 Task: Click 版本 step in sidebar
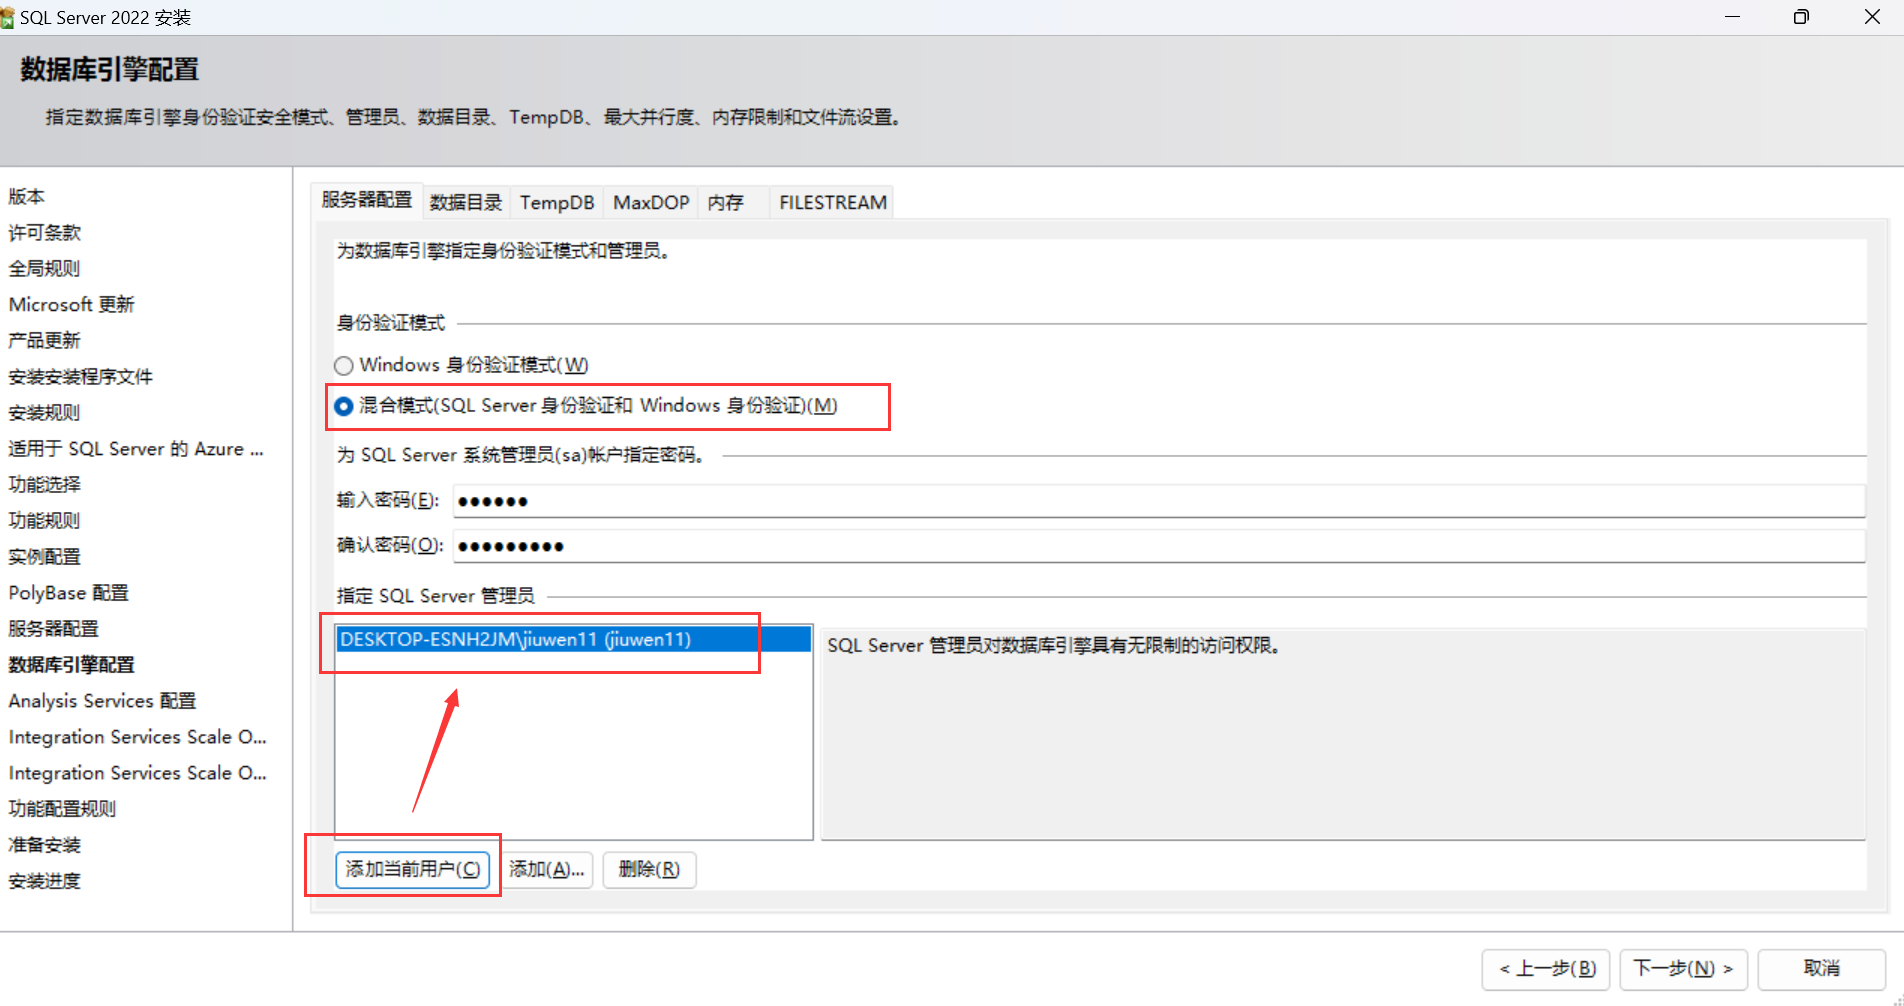click(x=27, y=197)
